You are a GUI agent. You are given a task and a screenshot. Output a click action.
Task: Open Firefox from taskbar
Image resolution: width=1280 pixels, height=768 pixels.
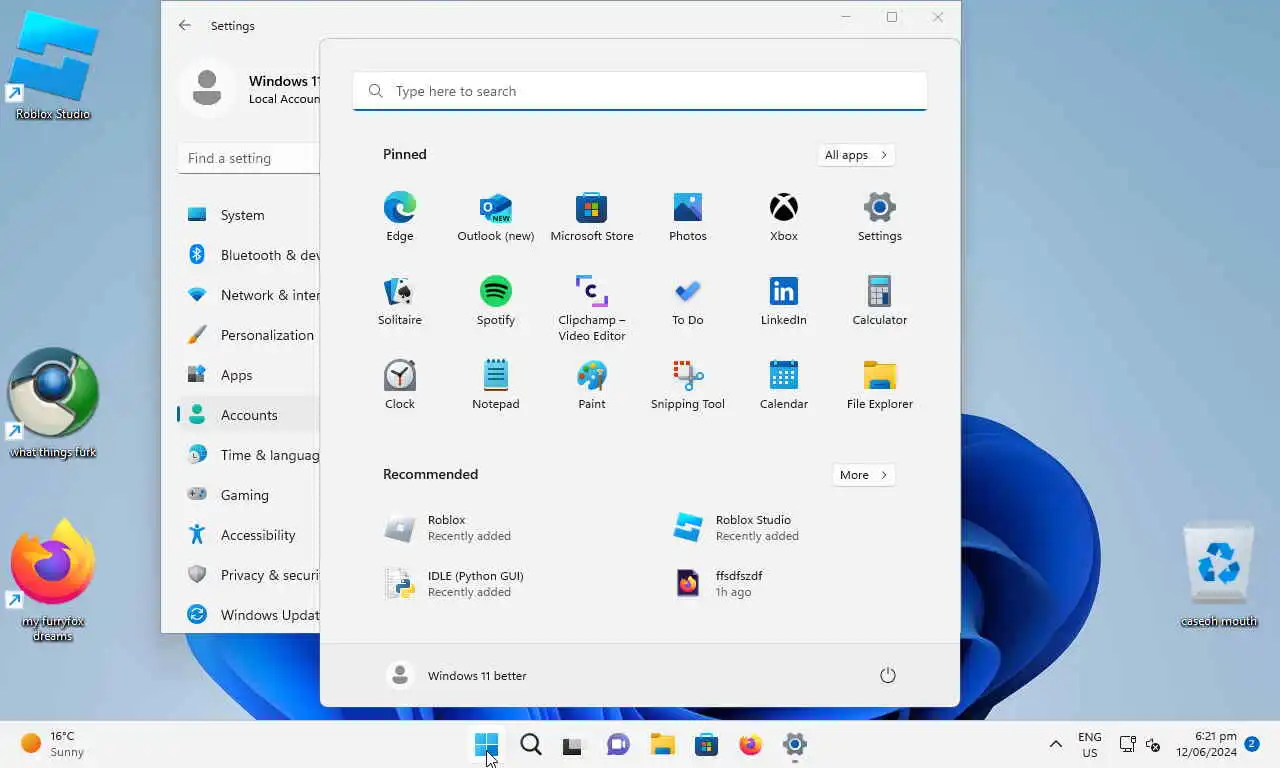750,744
